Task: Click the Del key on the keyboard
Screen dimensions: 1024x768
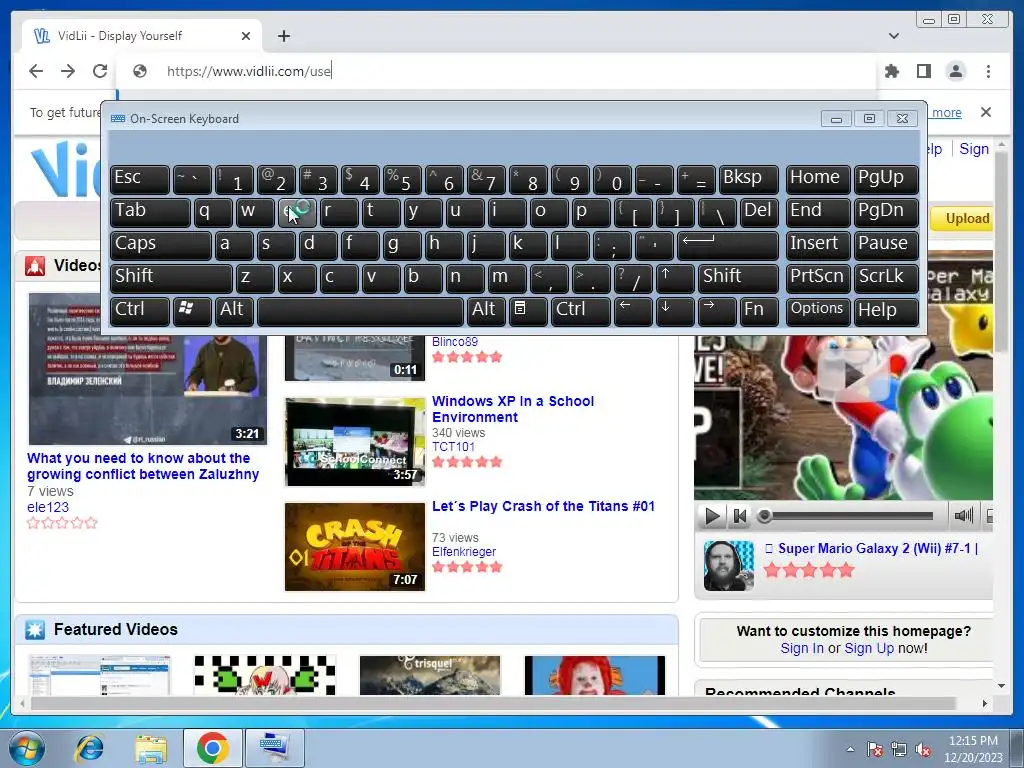Action: pyautogui.click(x=759, y=212)
